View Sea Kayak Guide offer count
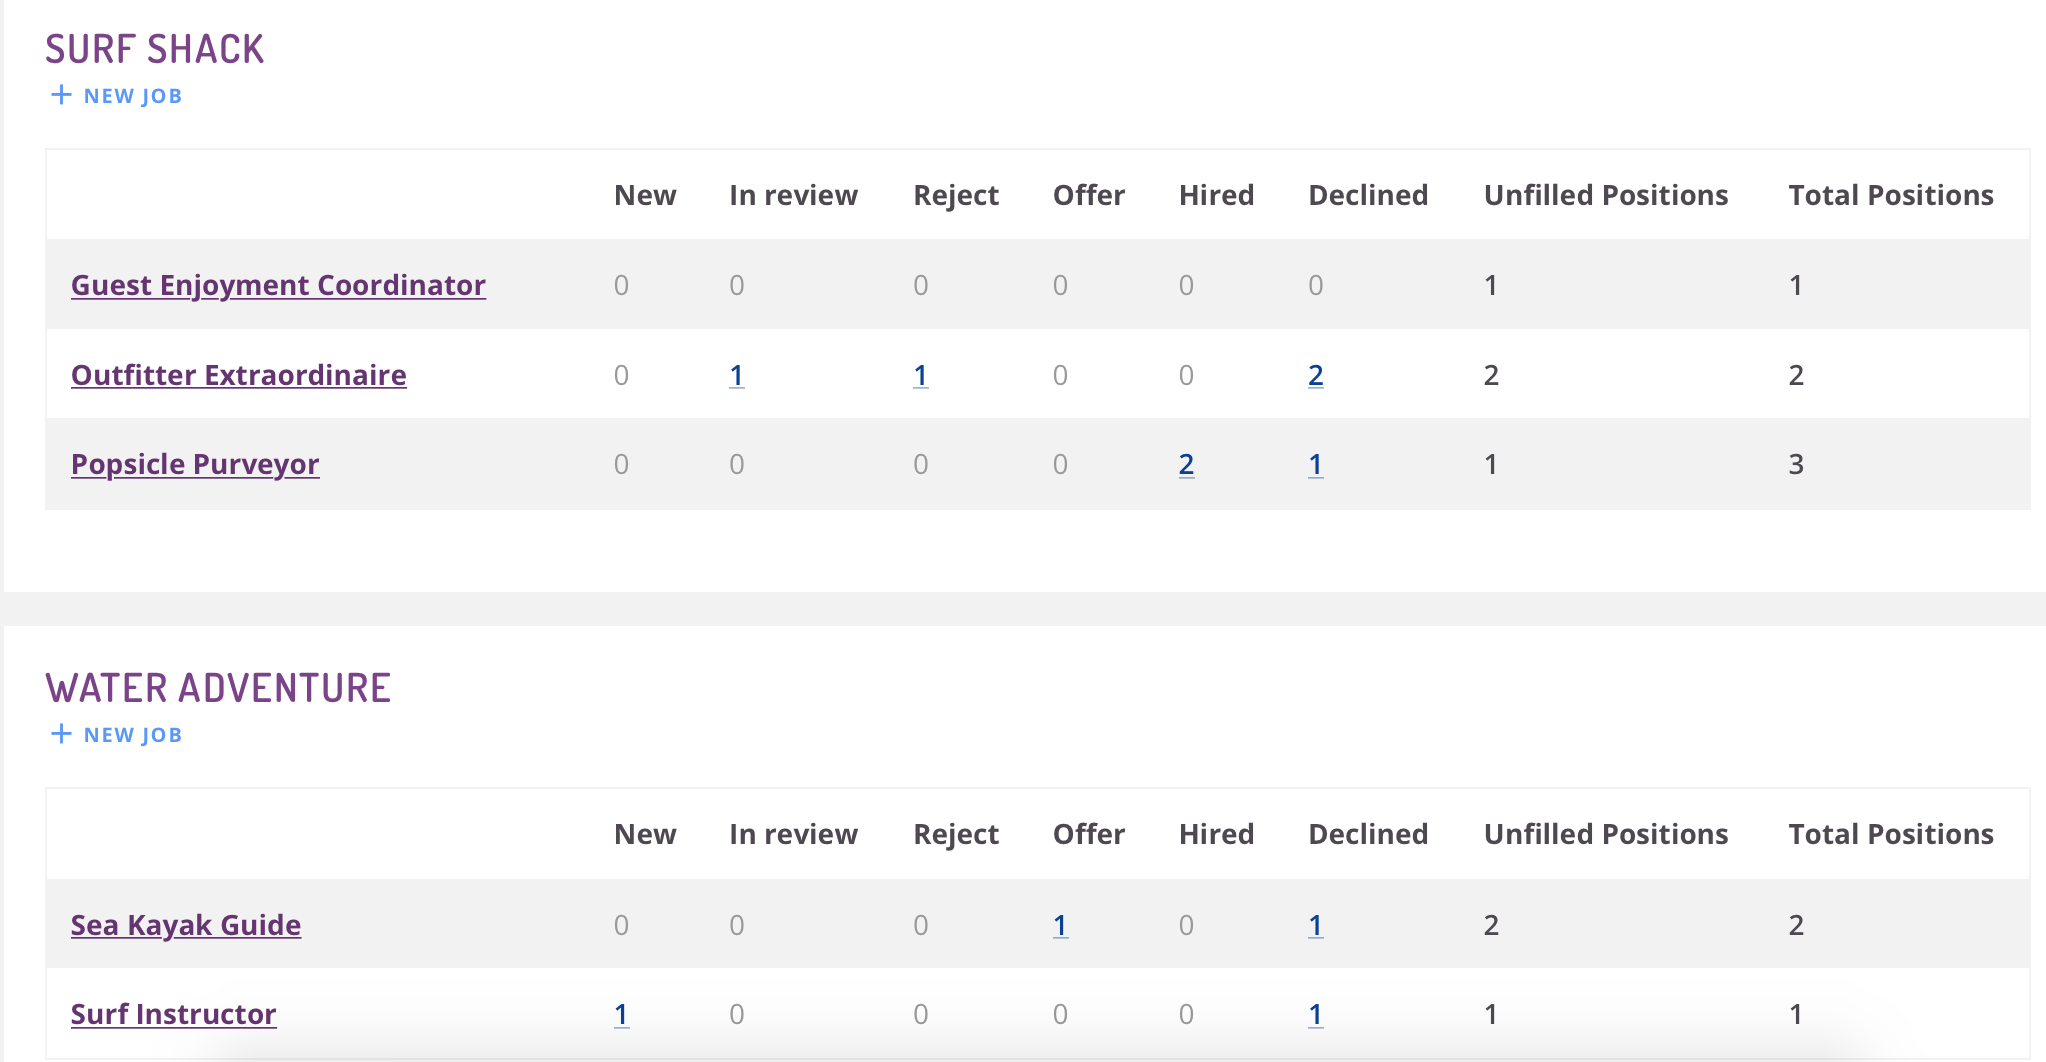Image resolution: width=2046 pixels, height=1062 pixels. (1060, 925)
